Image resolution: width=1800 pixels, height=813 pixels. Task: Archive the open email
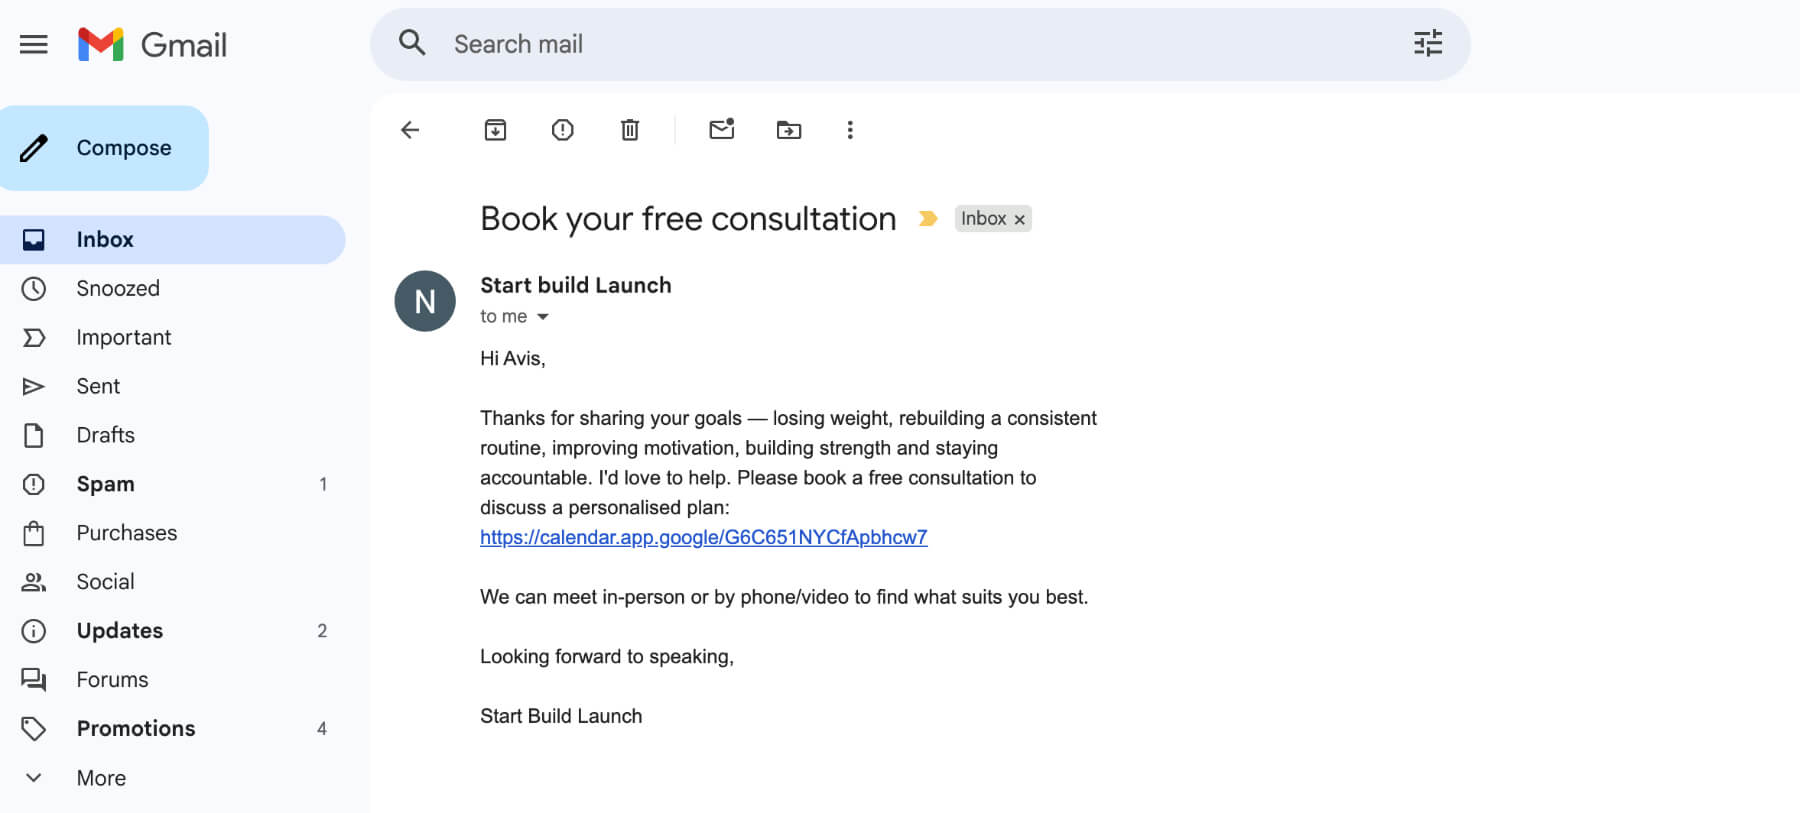(x=495, y=130)
